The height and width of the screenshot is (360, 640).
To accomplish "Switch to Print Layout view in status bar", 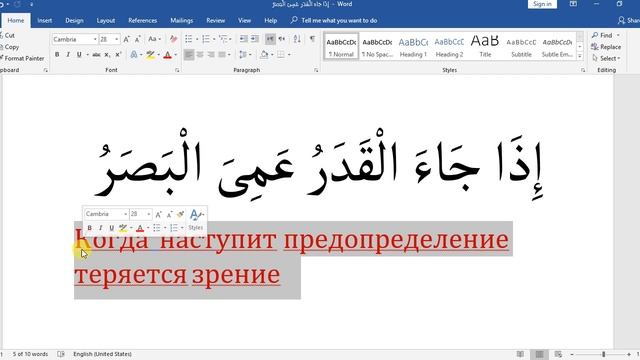I will [x=539, y=354].
